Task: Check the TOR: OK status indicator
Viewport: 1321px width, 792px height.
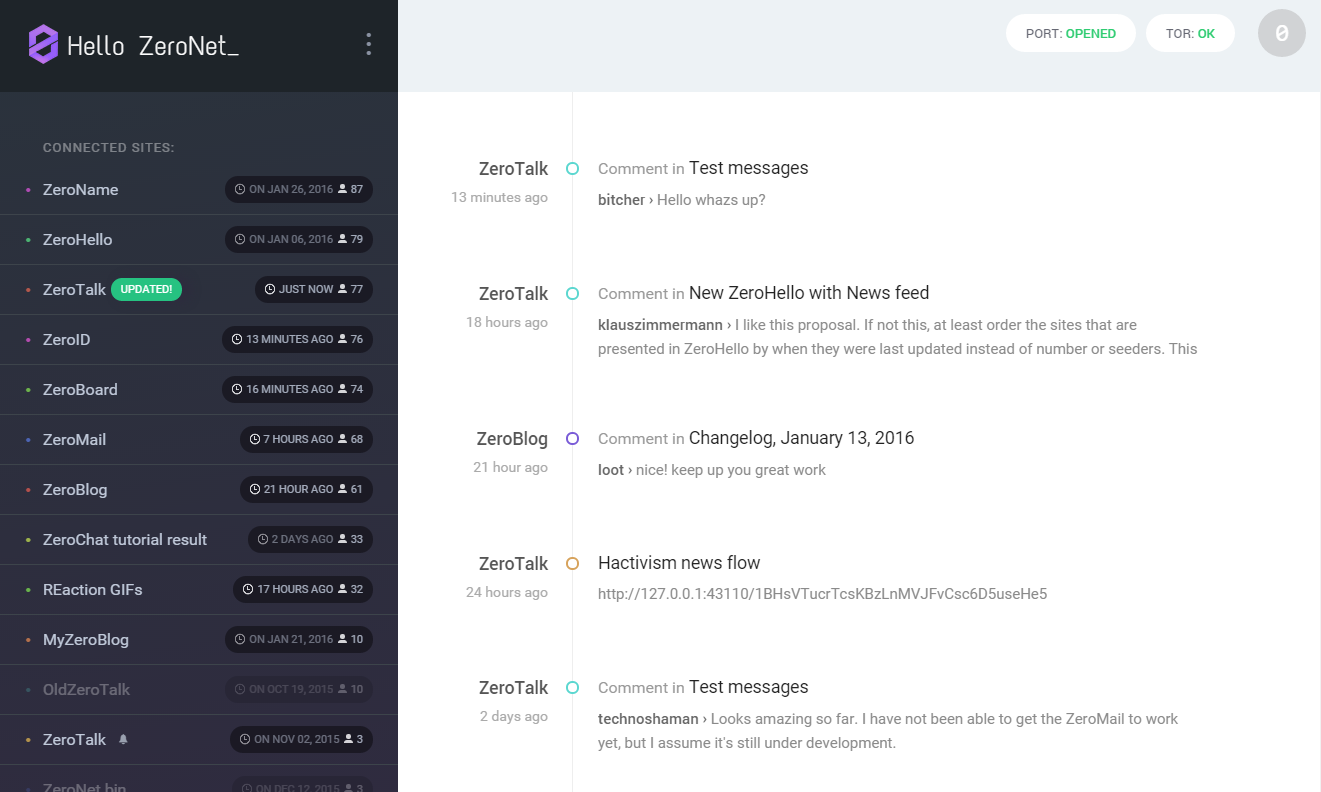Action: (x=1190, y=33)
